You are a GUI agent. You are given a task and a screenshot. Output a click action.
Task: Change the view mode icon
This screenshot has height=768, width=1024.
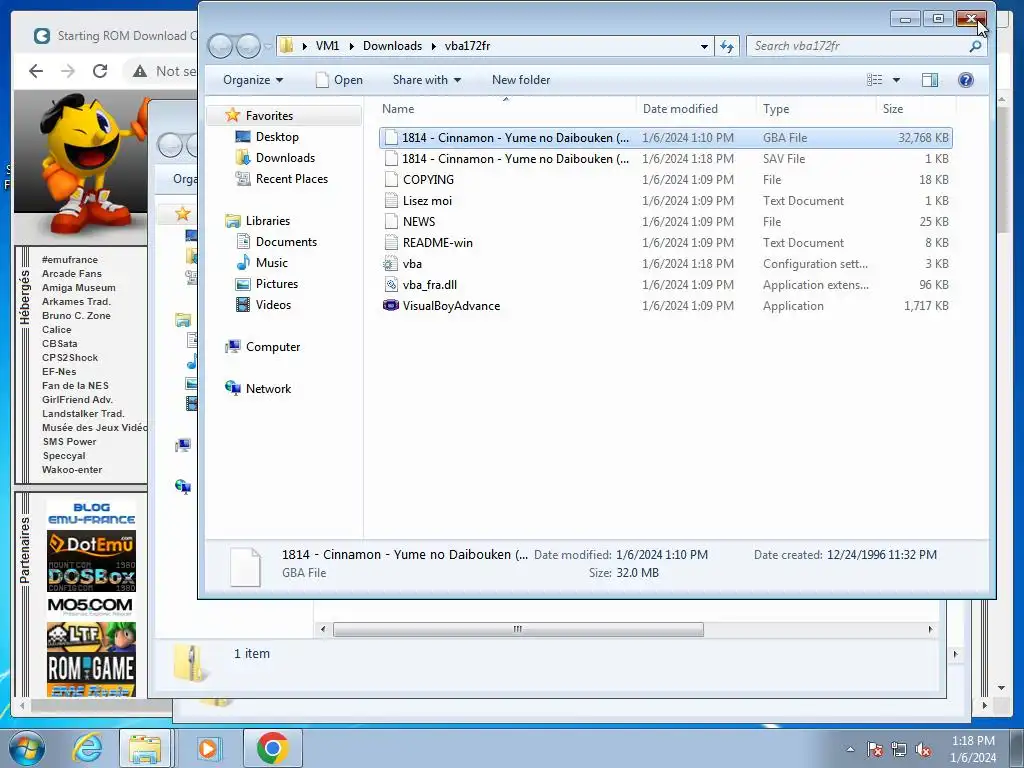pos(874,80)
